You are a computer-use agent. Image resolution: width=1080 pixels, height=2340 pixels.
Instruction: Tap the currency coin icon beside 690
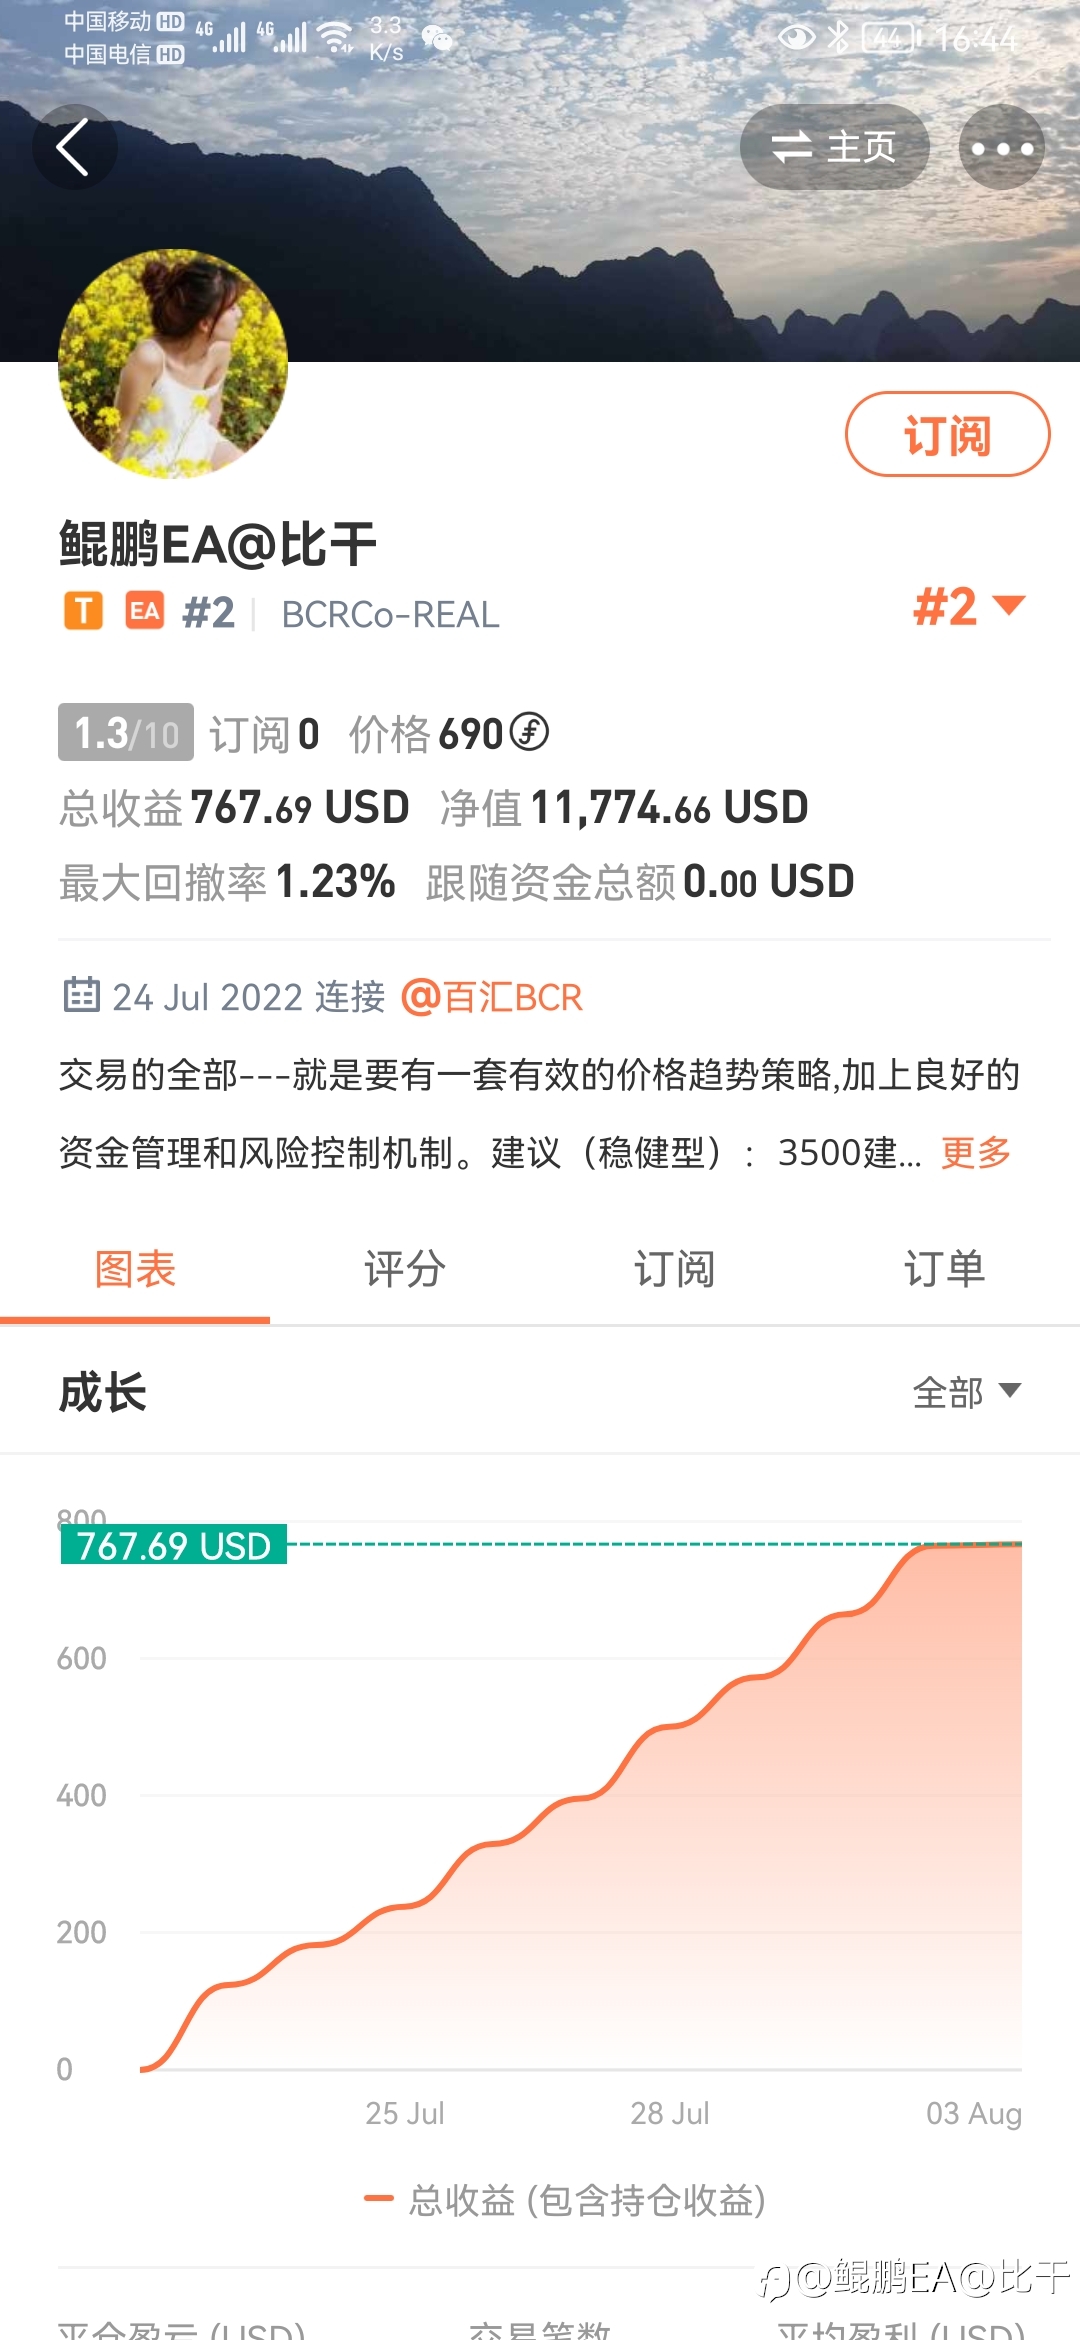pos(529,731)
